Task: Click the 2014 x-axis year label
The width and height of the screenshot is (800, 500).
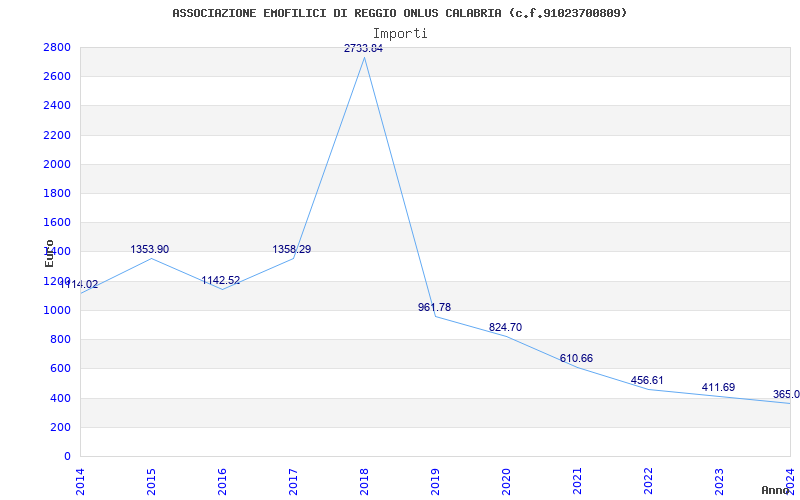Action: (x=80, y=482)
